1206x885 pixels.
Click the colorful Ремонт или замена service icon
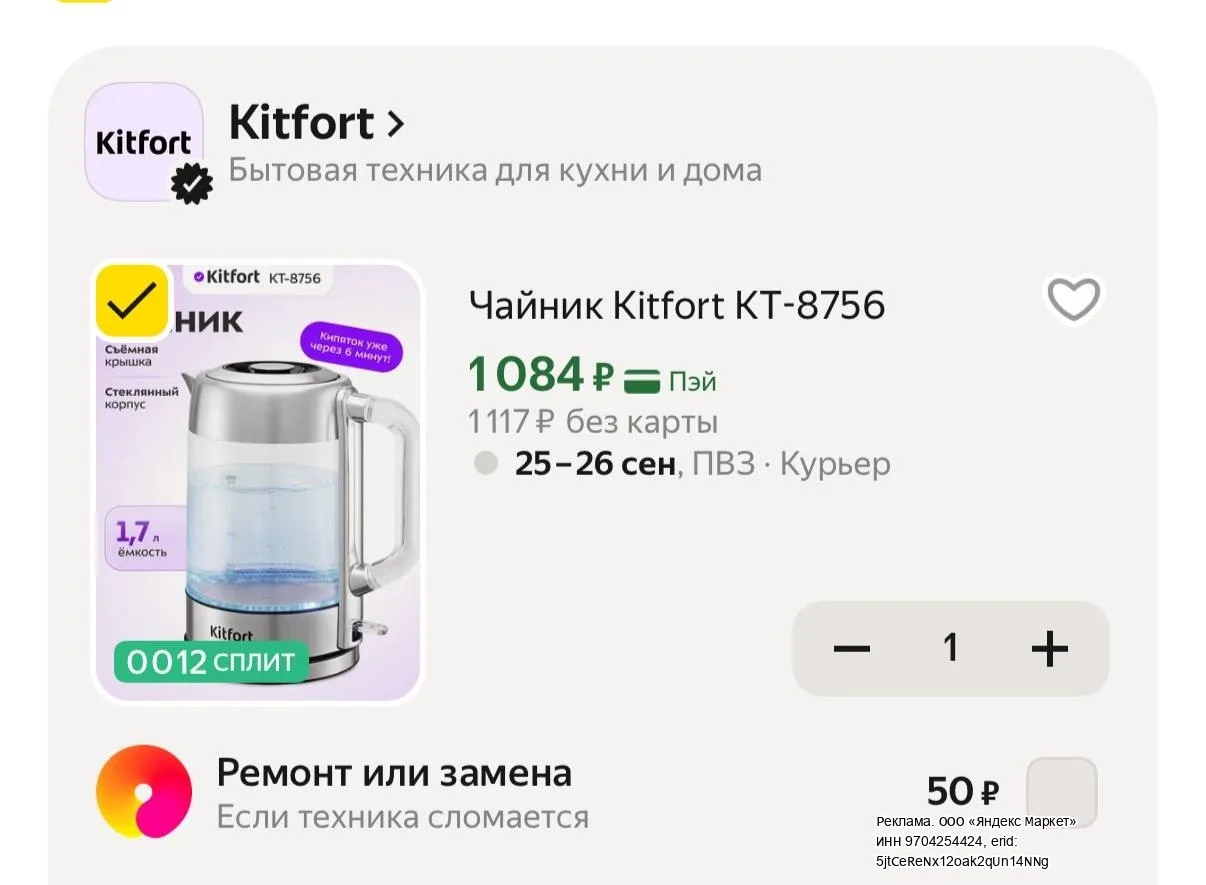point(144,792)
